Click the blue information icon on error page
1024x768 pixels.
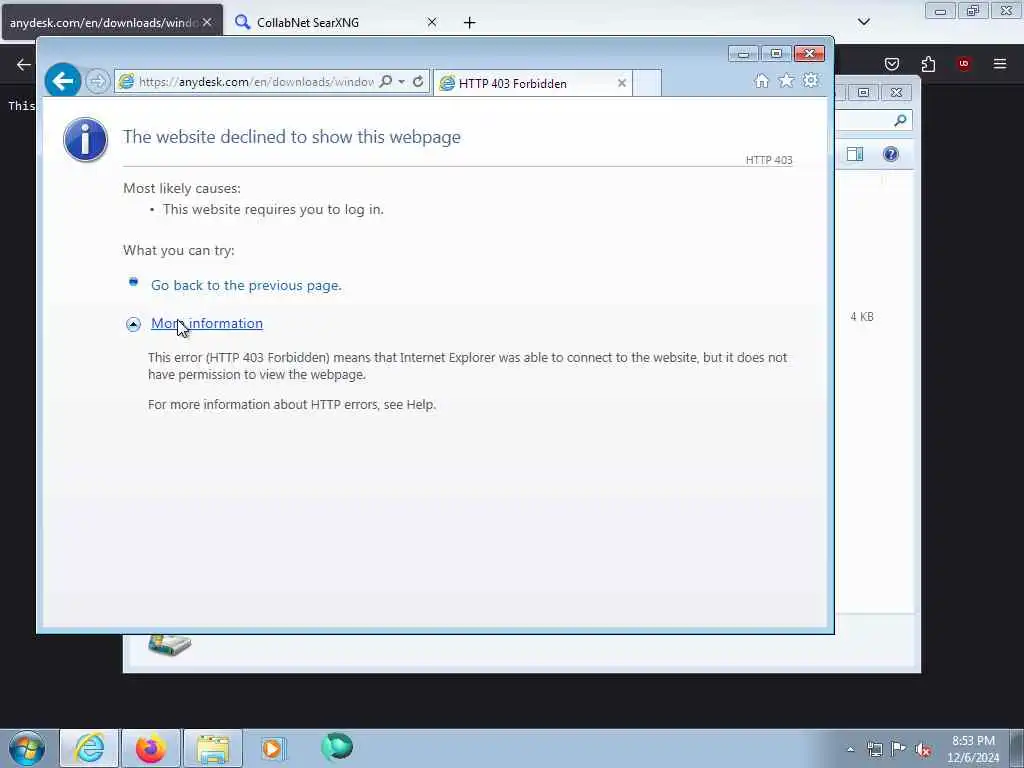pyautogui.click(x=86, y=140)
